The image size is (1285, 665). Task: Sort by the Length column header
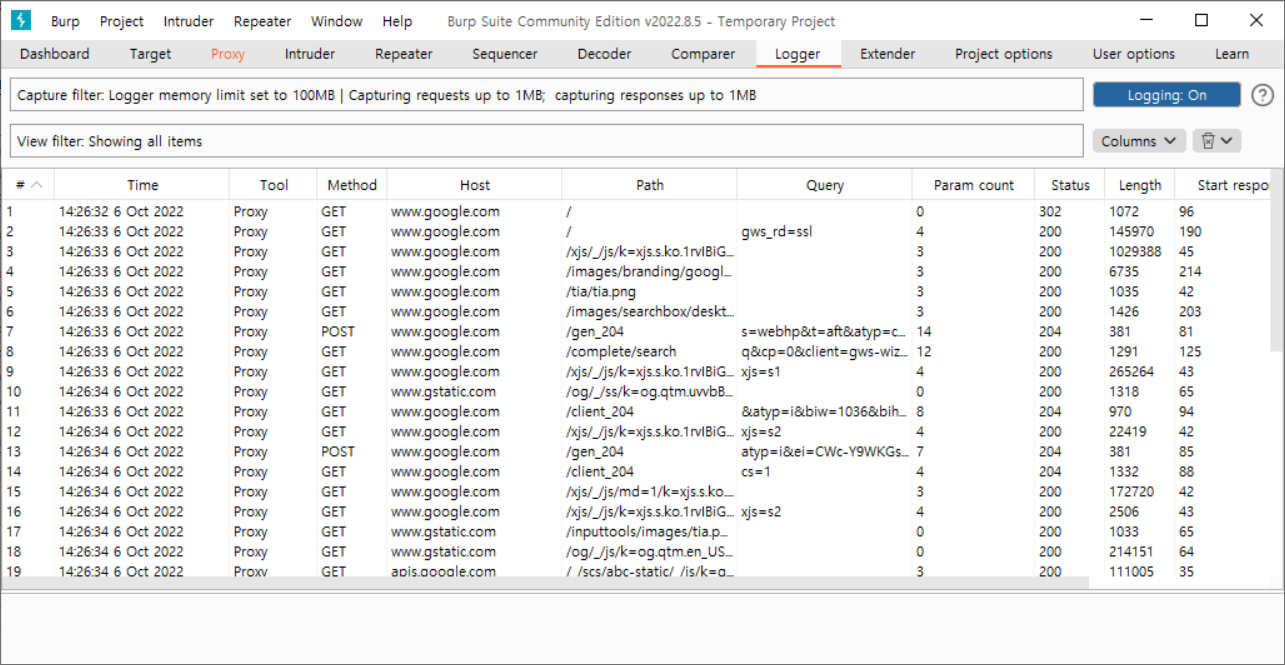click(x=1140, y=185)
